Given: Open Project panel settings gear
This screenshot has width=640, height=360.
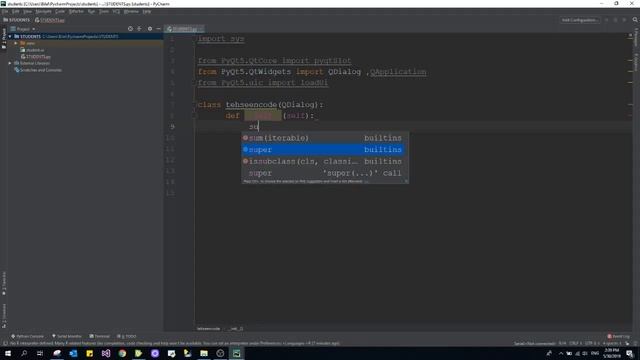Looking at the screenshot, I should (150, 29).
